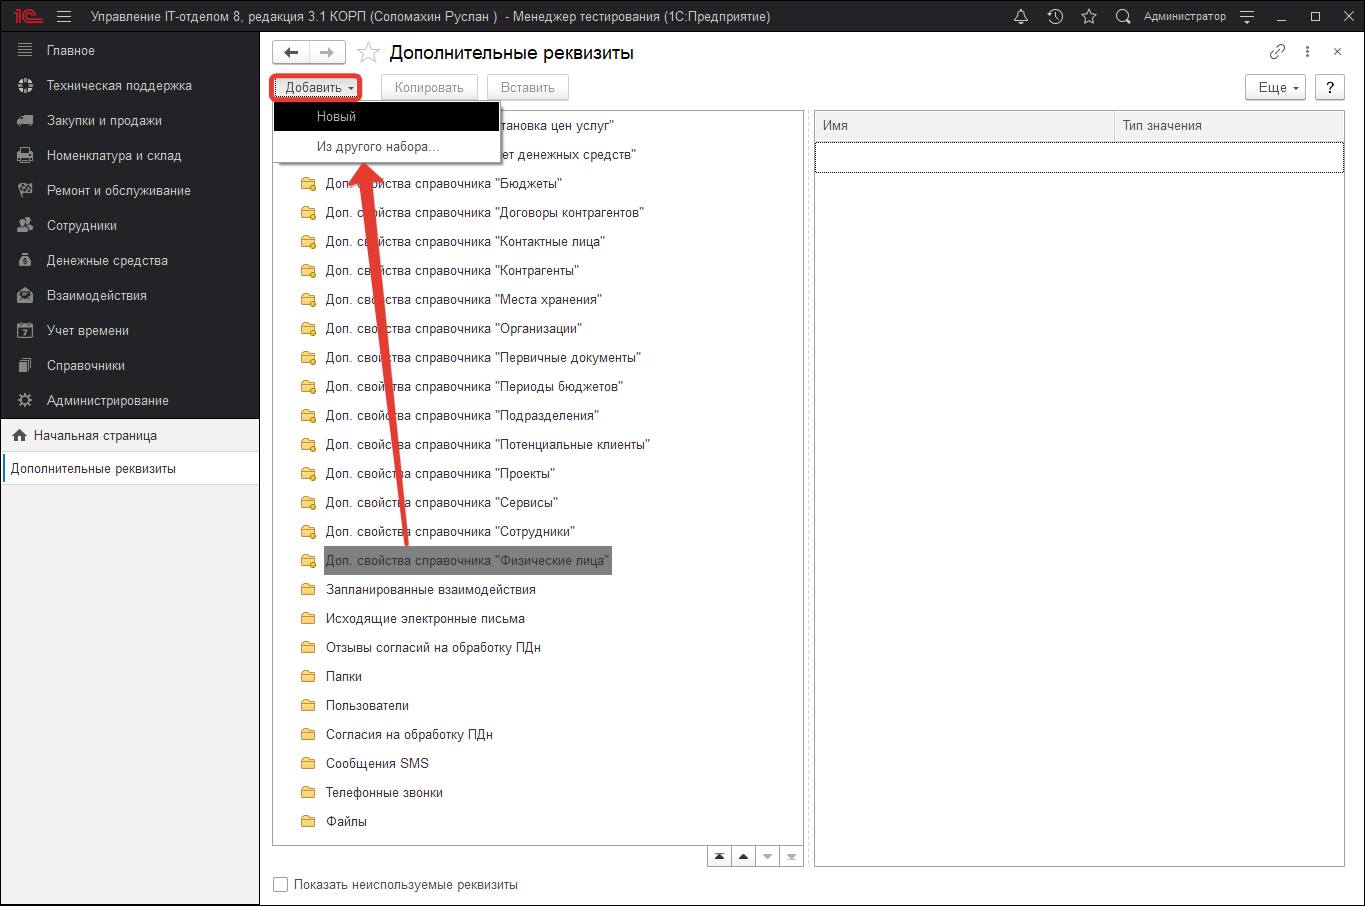Open the "Администрирование" sidebar section
Image resolution: width=1365 pixels, height=906 pixels.
[x=107, y=401]
